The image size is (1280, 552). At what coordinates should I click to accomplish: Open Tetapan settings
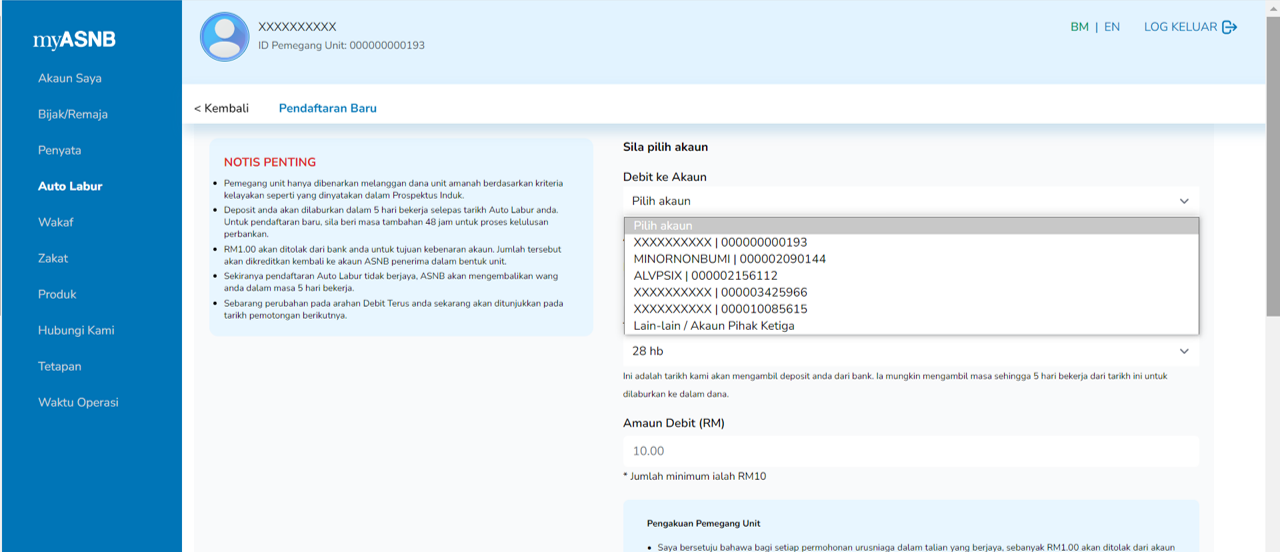click(60, 366)
